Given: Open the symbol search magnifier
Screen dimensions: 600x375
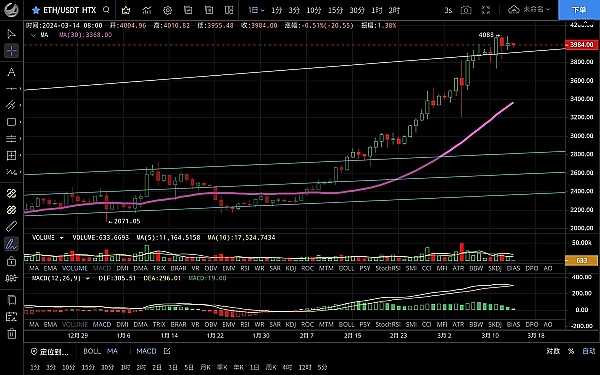Looking at the screenshot, I should [106, 10].
